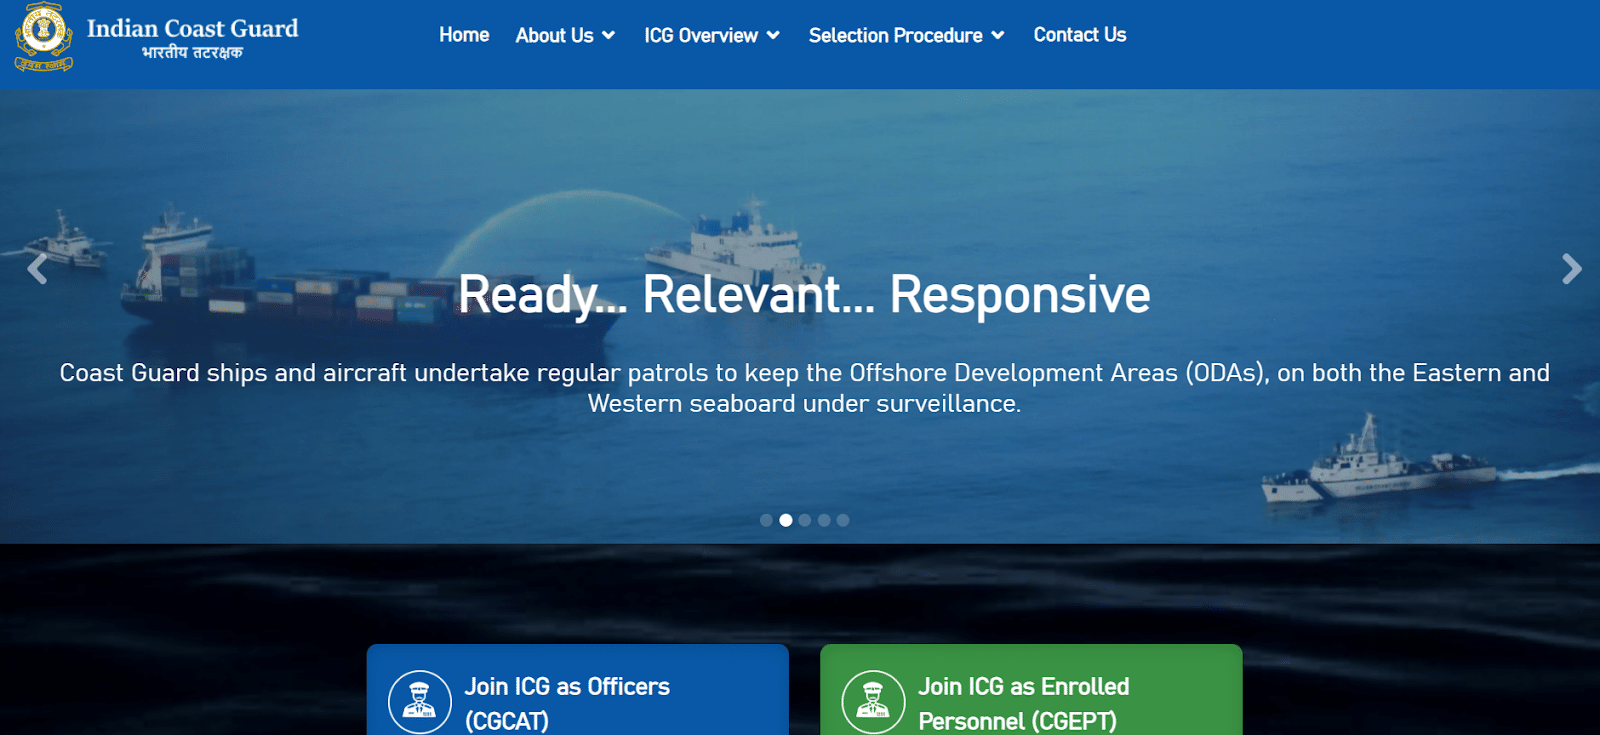Select the first carousel indicator dot
The height and width of the screenshot is (735, 1600).
click(x=766, y=520)
